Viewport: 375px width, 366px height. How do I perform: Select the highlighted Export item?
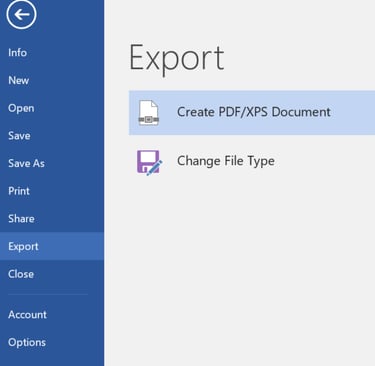click(x=52, y=246)
